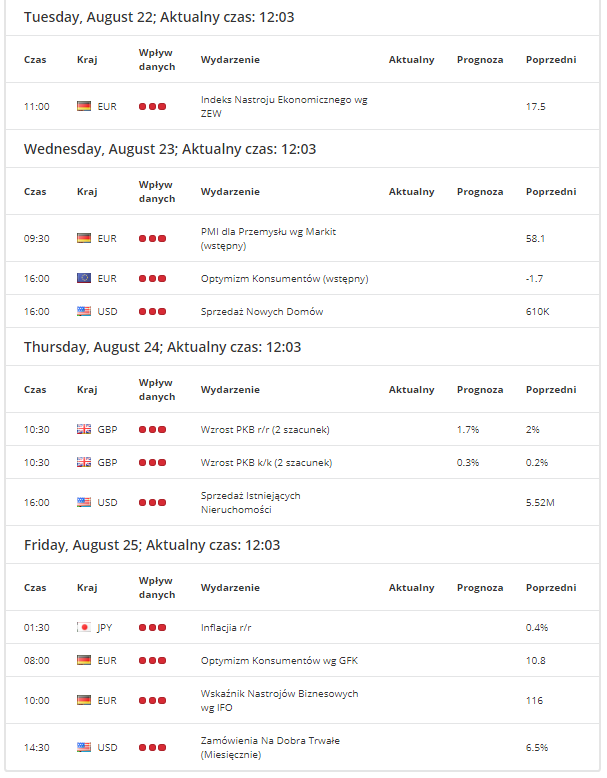Click impact dots for Zamówienia Na Dobra Trwałe

pyautogui.click(x=152, y=747)
